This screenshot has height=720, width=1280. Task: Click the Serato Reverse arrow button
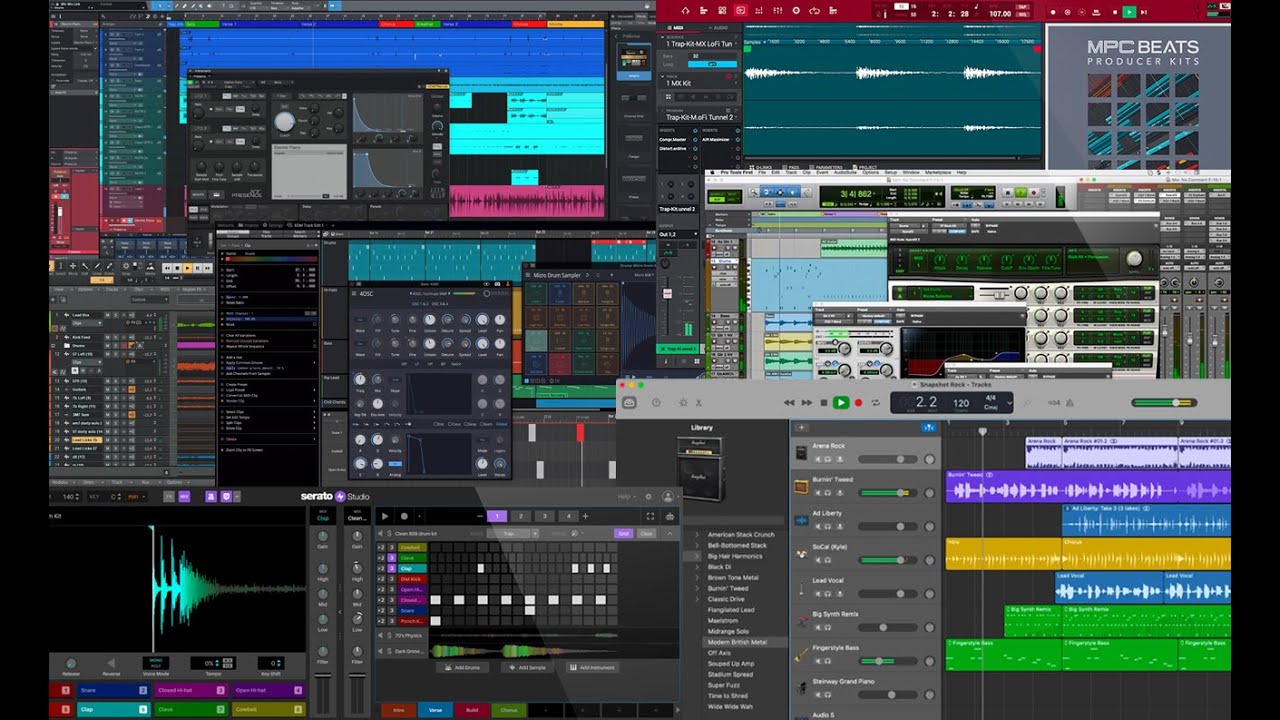pos(110,663)
